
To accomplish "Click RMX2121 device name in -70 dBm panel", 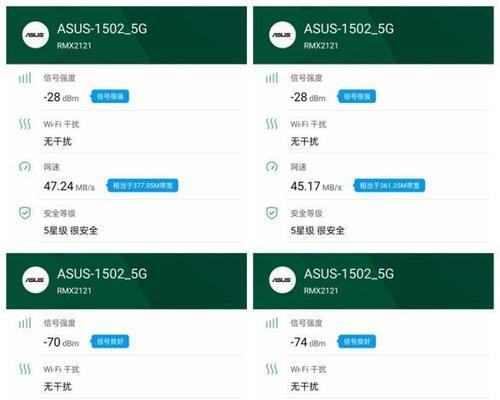I will [x=74, y=291].
